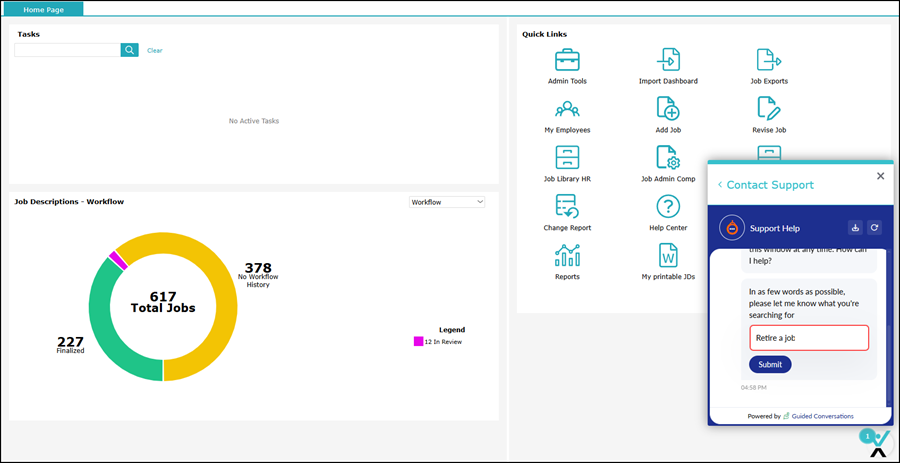Click the Clear link in Tasks
Viewport: 900px width, 463px height.
point(154,50)
